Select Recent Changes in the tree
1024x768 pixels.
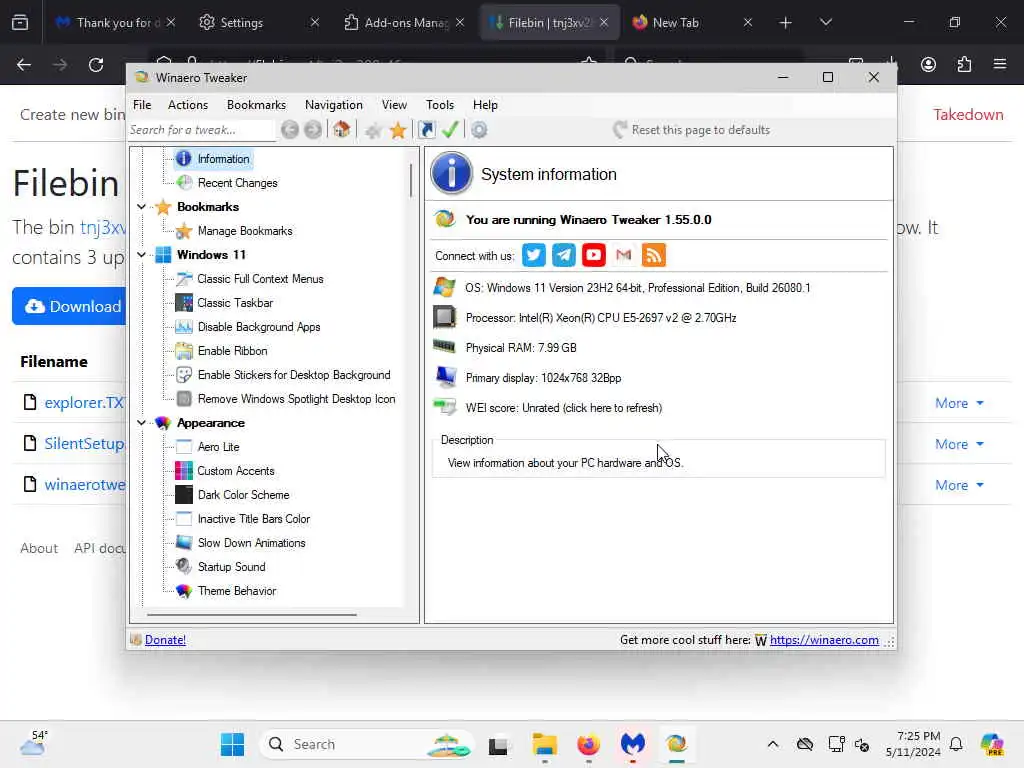(x=237, y=183)
